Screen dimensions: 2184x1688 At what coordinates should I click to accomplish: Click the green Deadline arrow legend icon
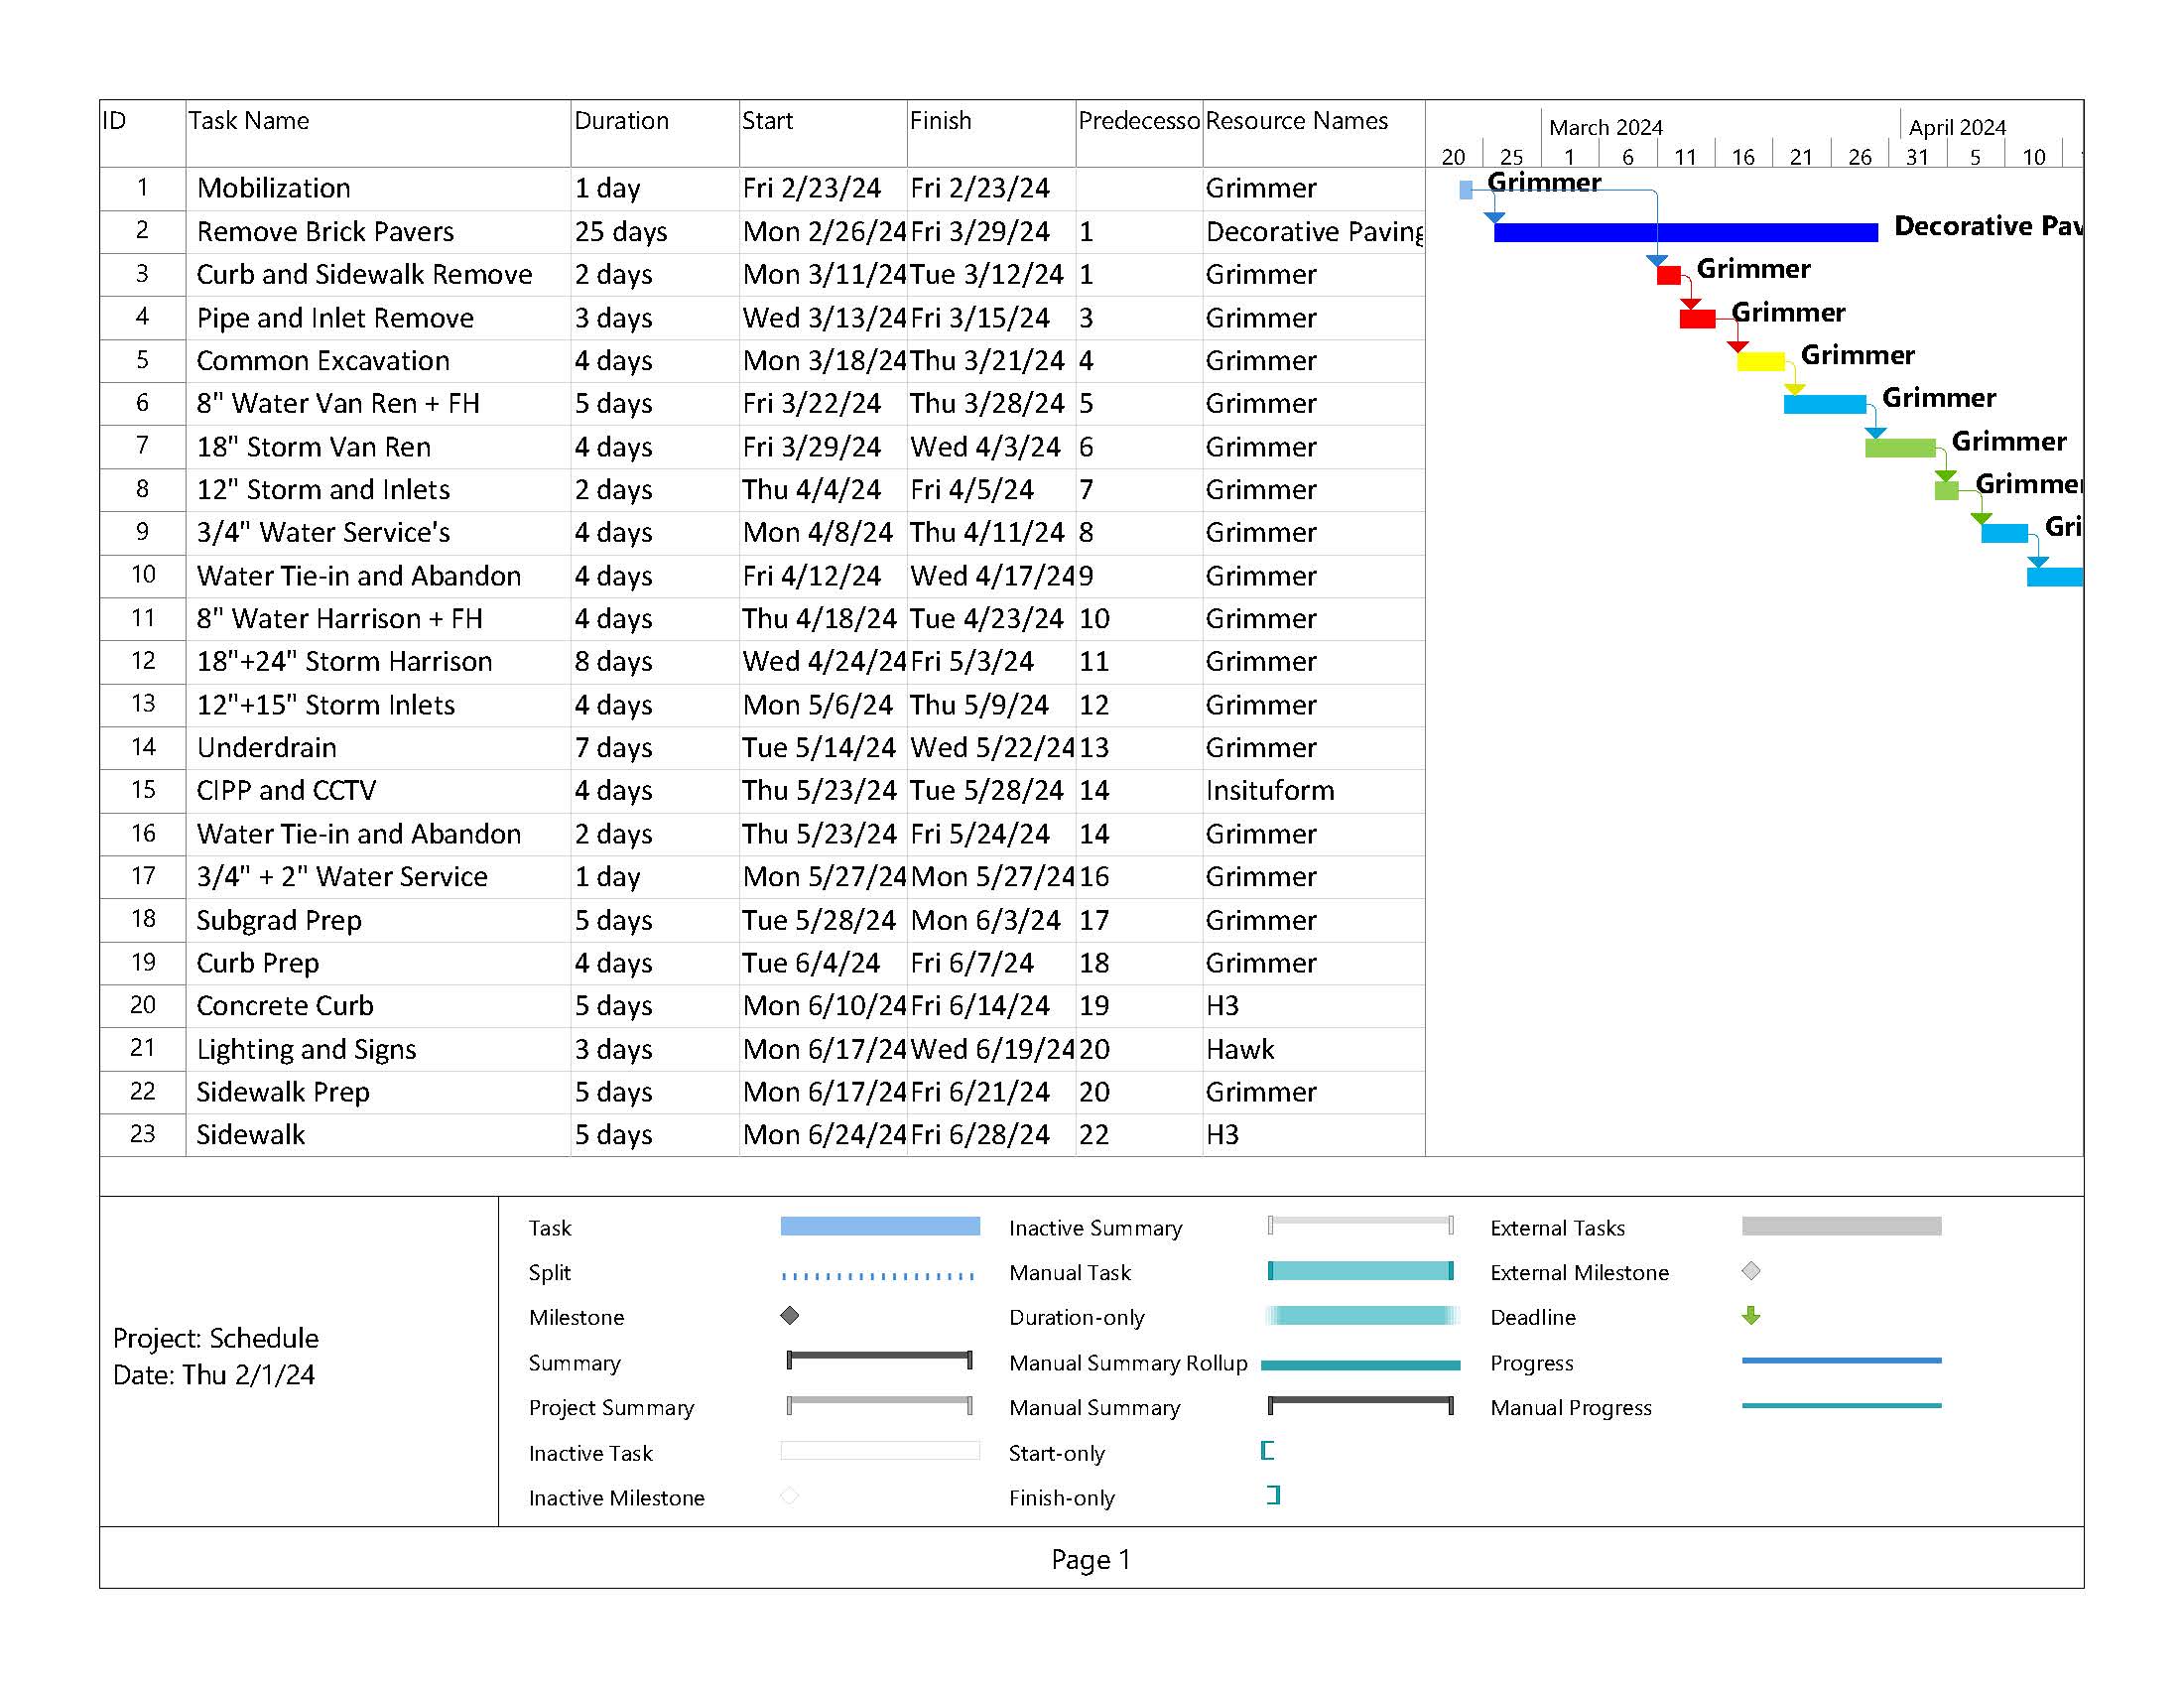tap(1750, 1315)
